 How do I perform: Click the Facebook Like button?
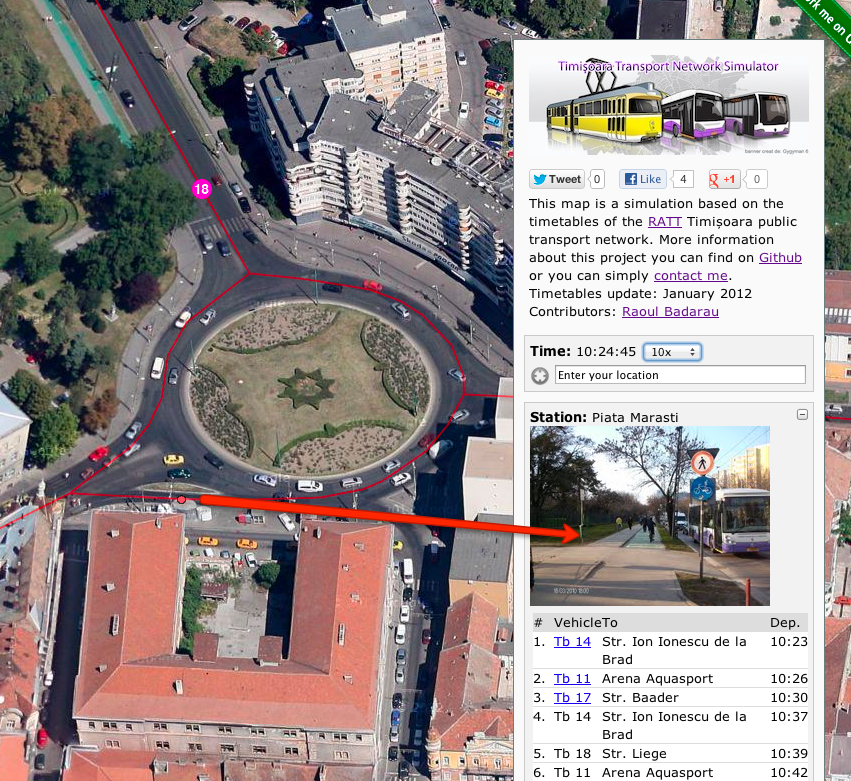click(643, 180)
